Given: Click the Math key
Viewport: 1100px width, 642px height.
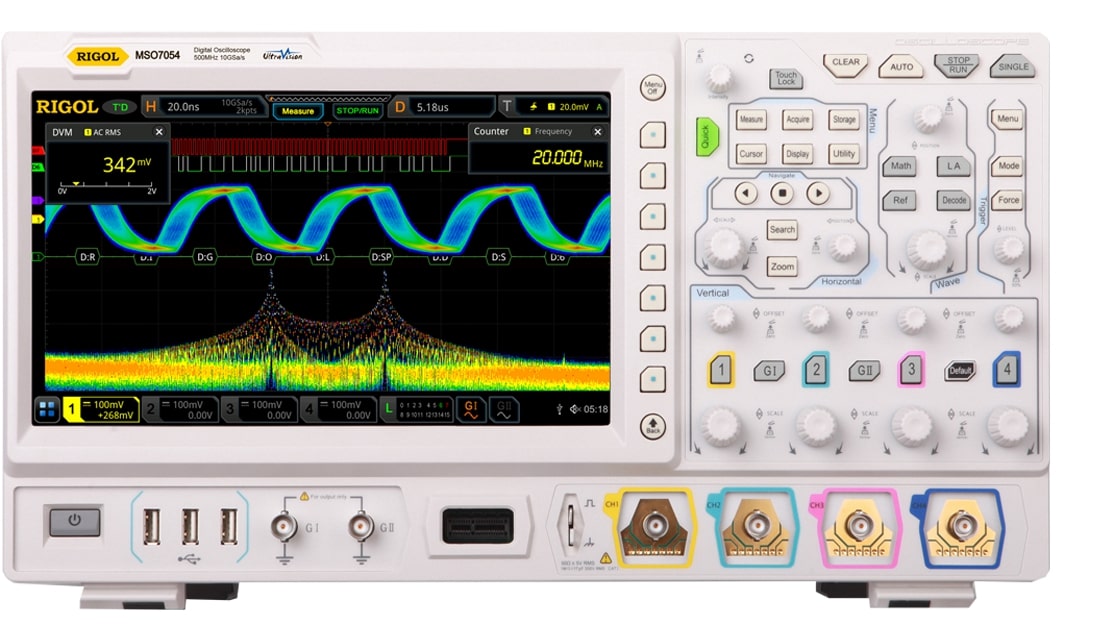Looking at the screenshot, I should (900, 166).
